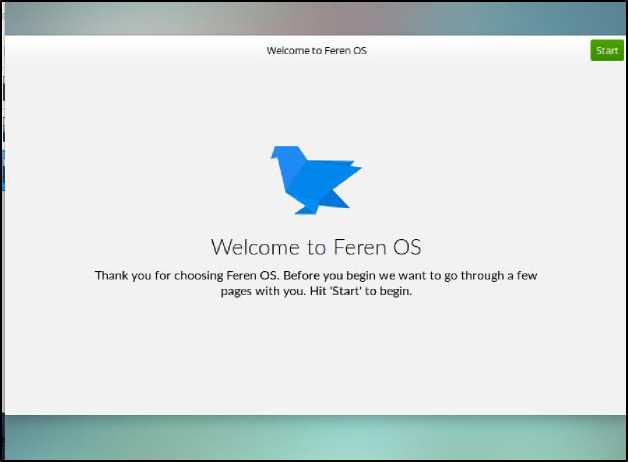Click the 'Thank you for choosing Feren OS' sentence
628x462 pixels.
[186, 275]
